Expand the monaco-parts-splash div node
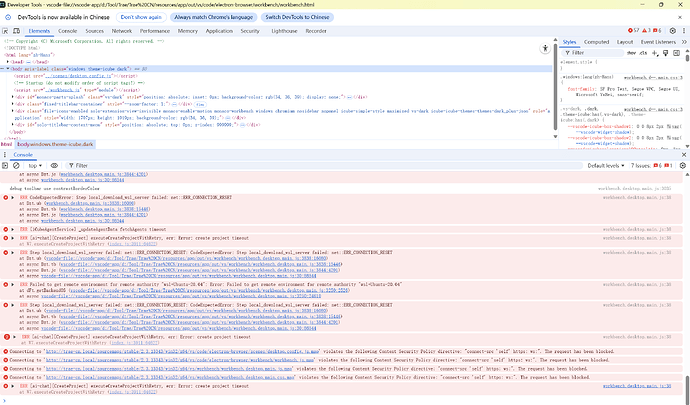Image resolution: width=690 pixels, height=405 pixels. 13,97
